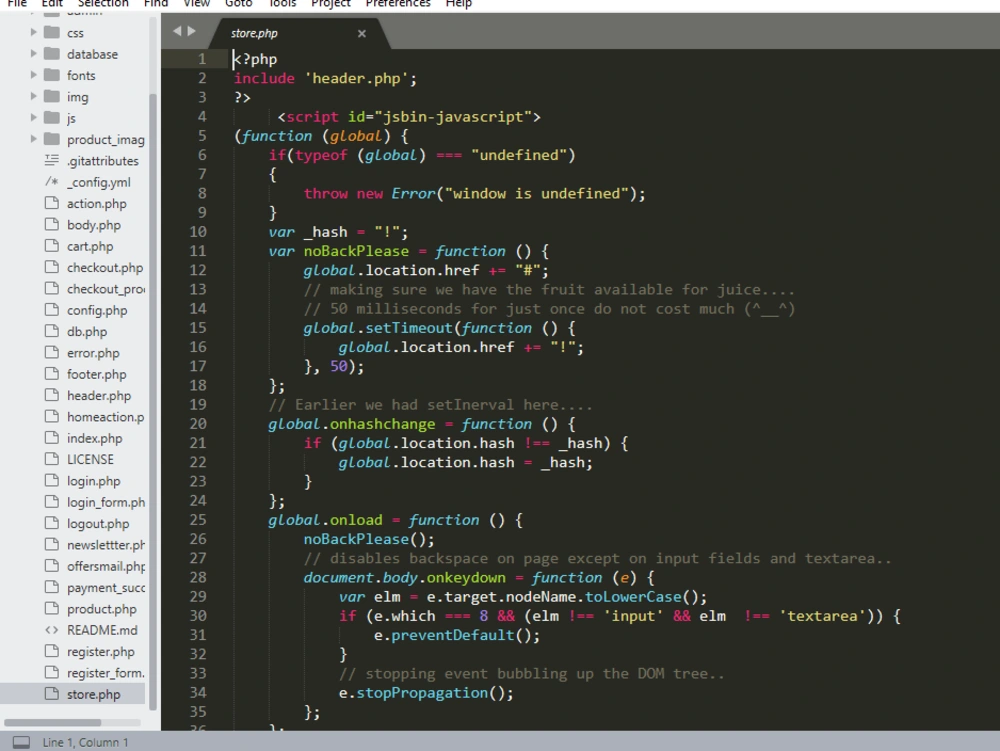Open the Help menu
Viewport: 1000px width, 751px height.
pos(459,3)
